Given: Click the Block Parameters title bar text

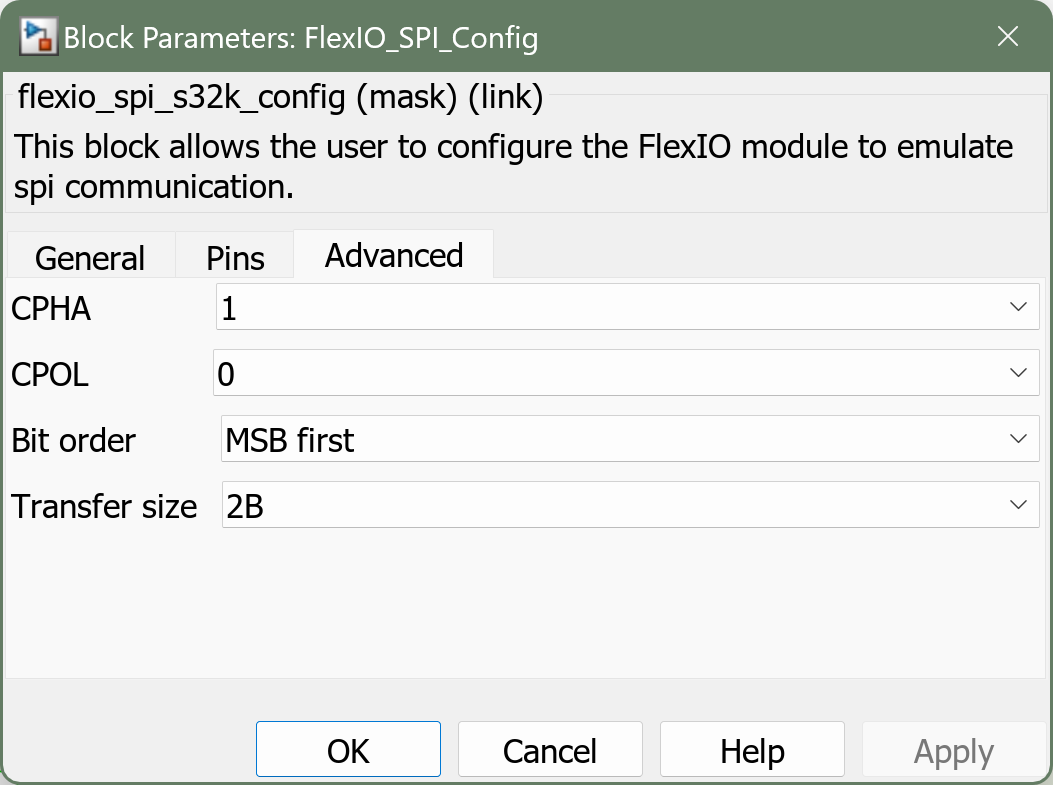Looking at the screenshot, I should pos(301,39).
